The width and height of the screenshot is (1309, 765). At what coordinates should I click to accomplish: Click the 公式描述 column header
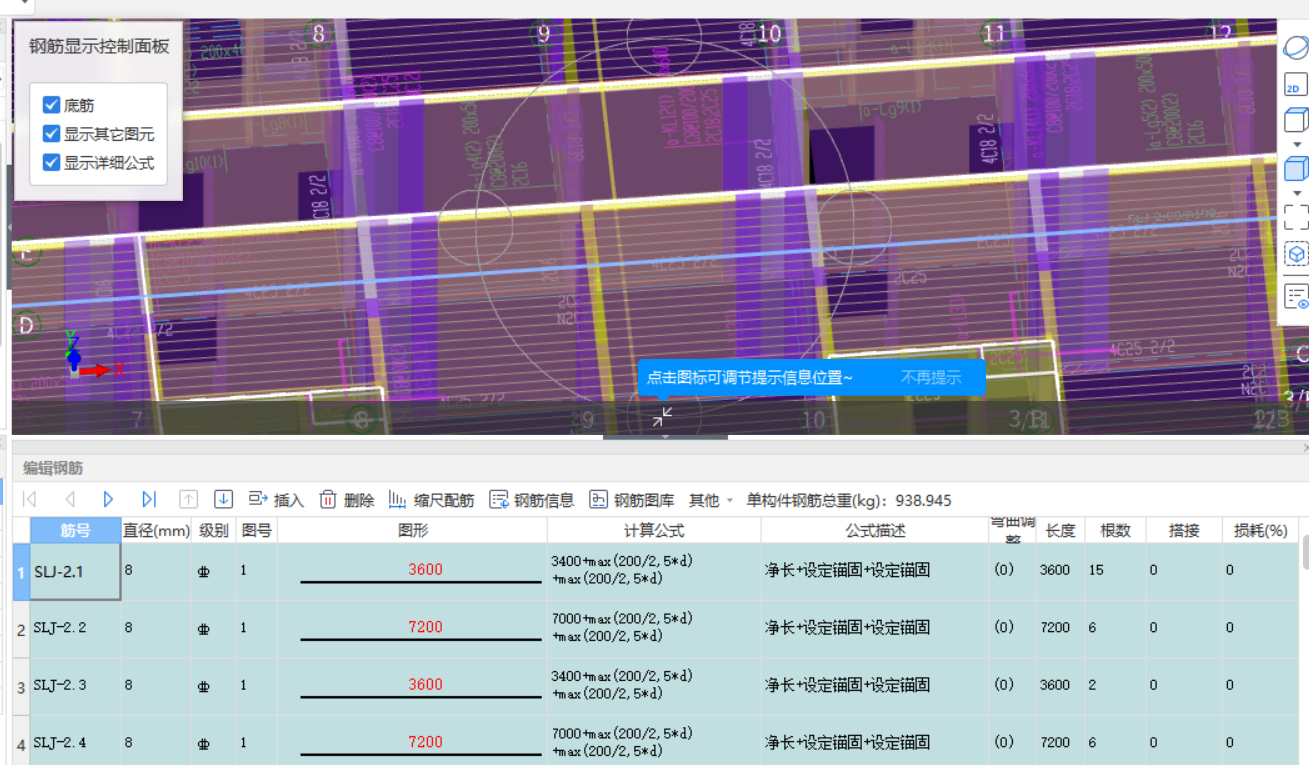(875, 530)
